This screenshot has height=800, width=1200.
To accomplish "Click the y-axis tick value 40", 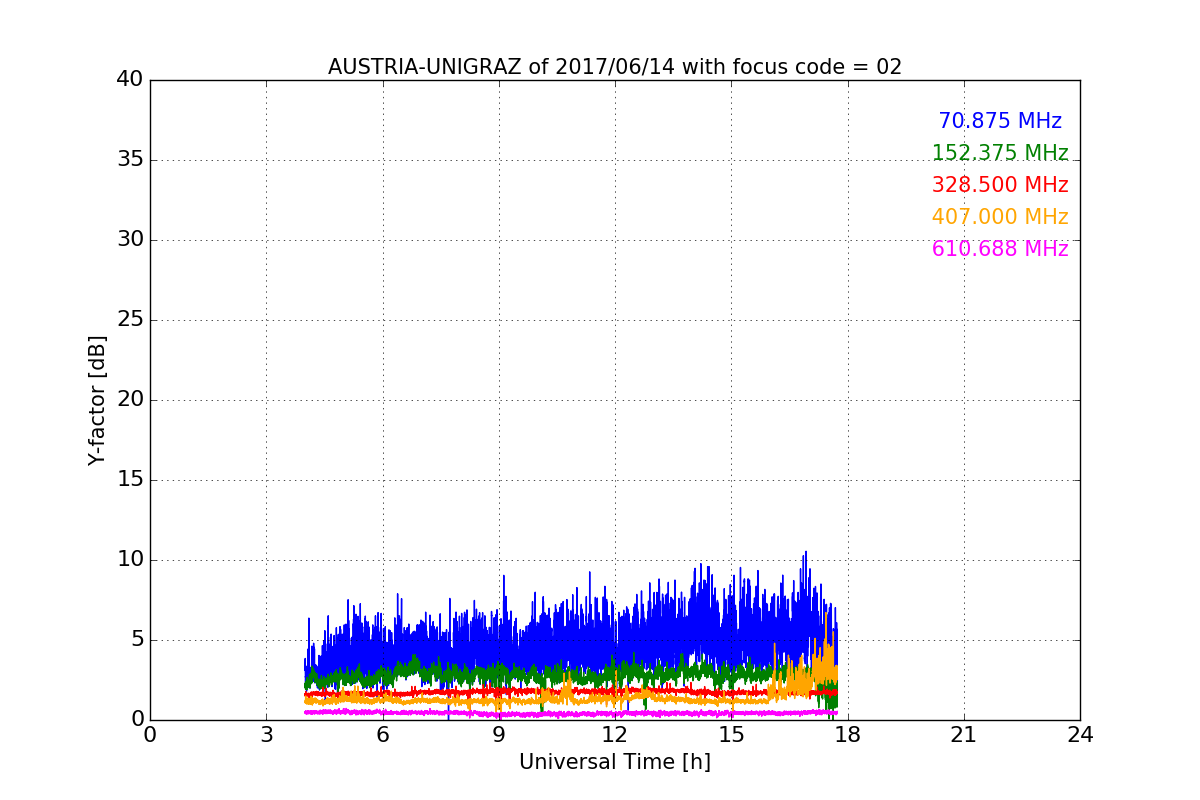I will tap(130, 80).
